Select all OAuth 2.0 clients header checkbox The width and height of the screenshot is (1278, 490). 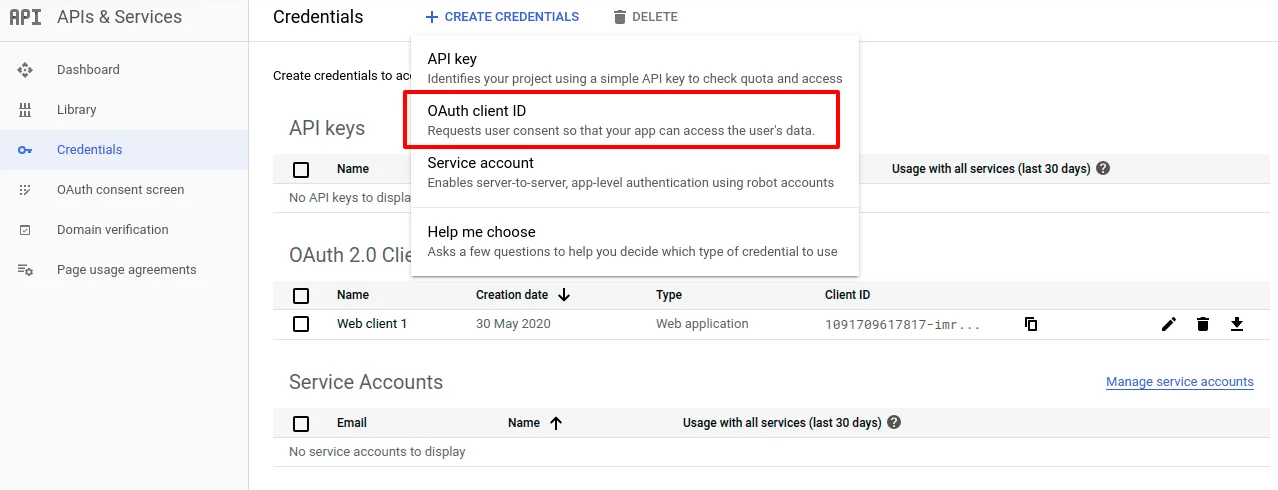301,296
